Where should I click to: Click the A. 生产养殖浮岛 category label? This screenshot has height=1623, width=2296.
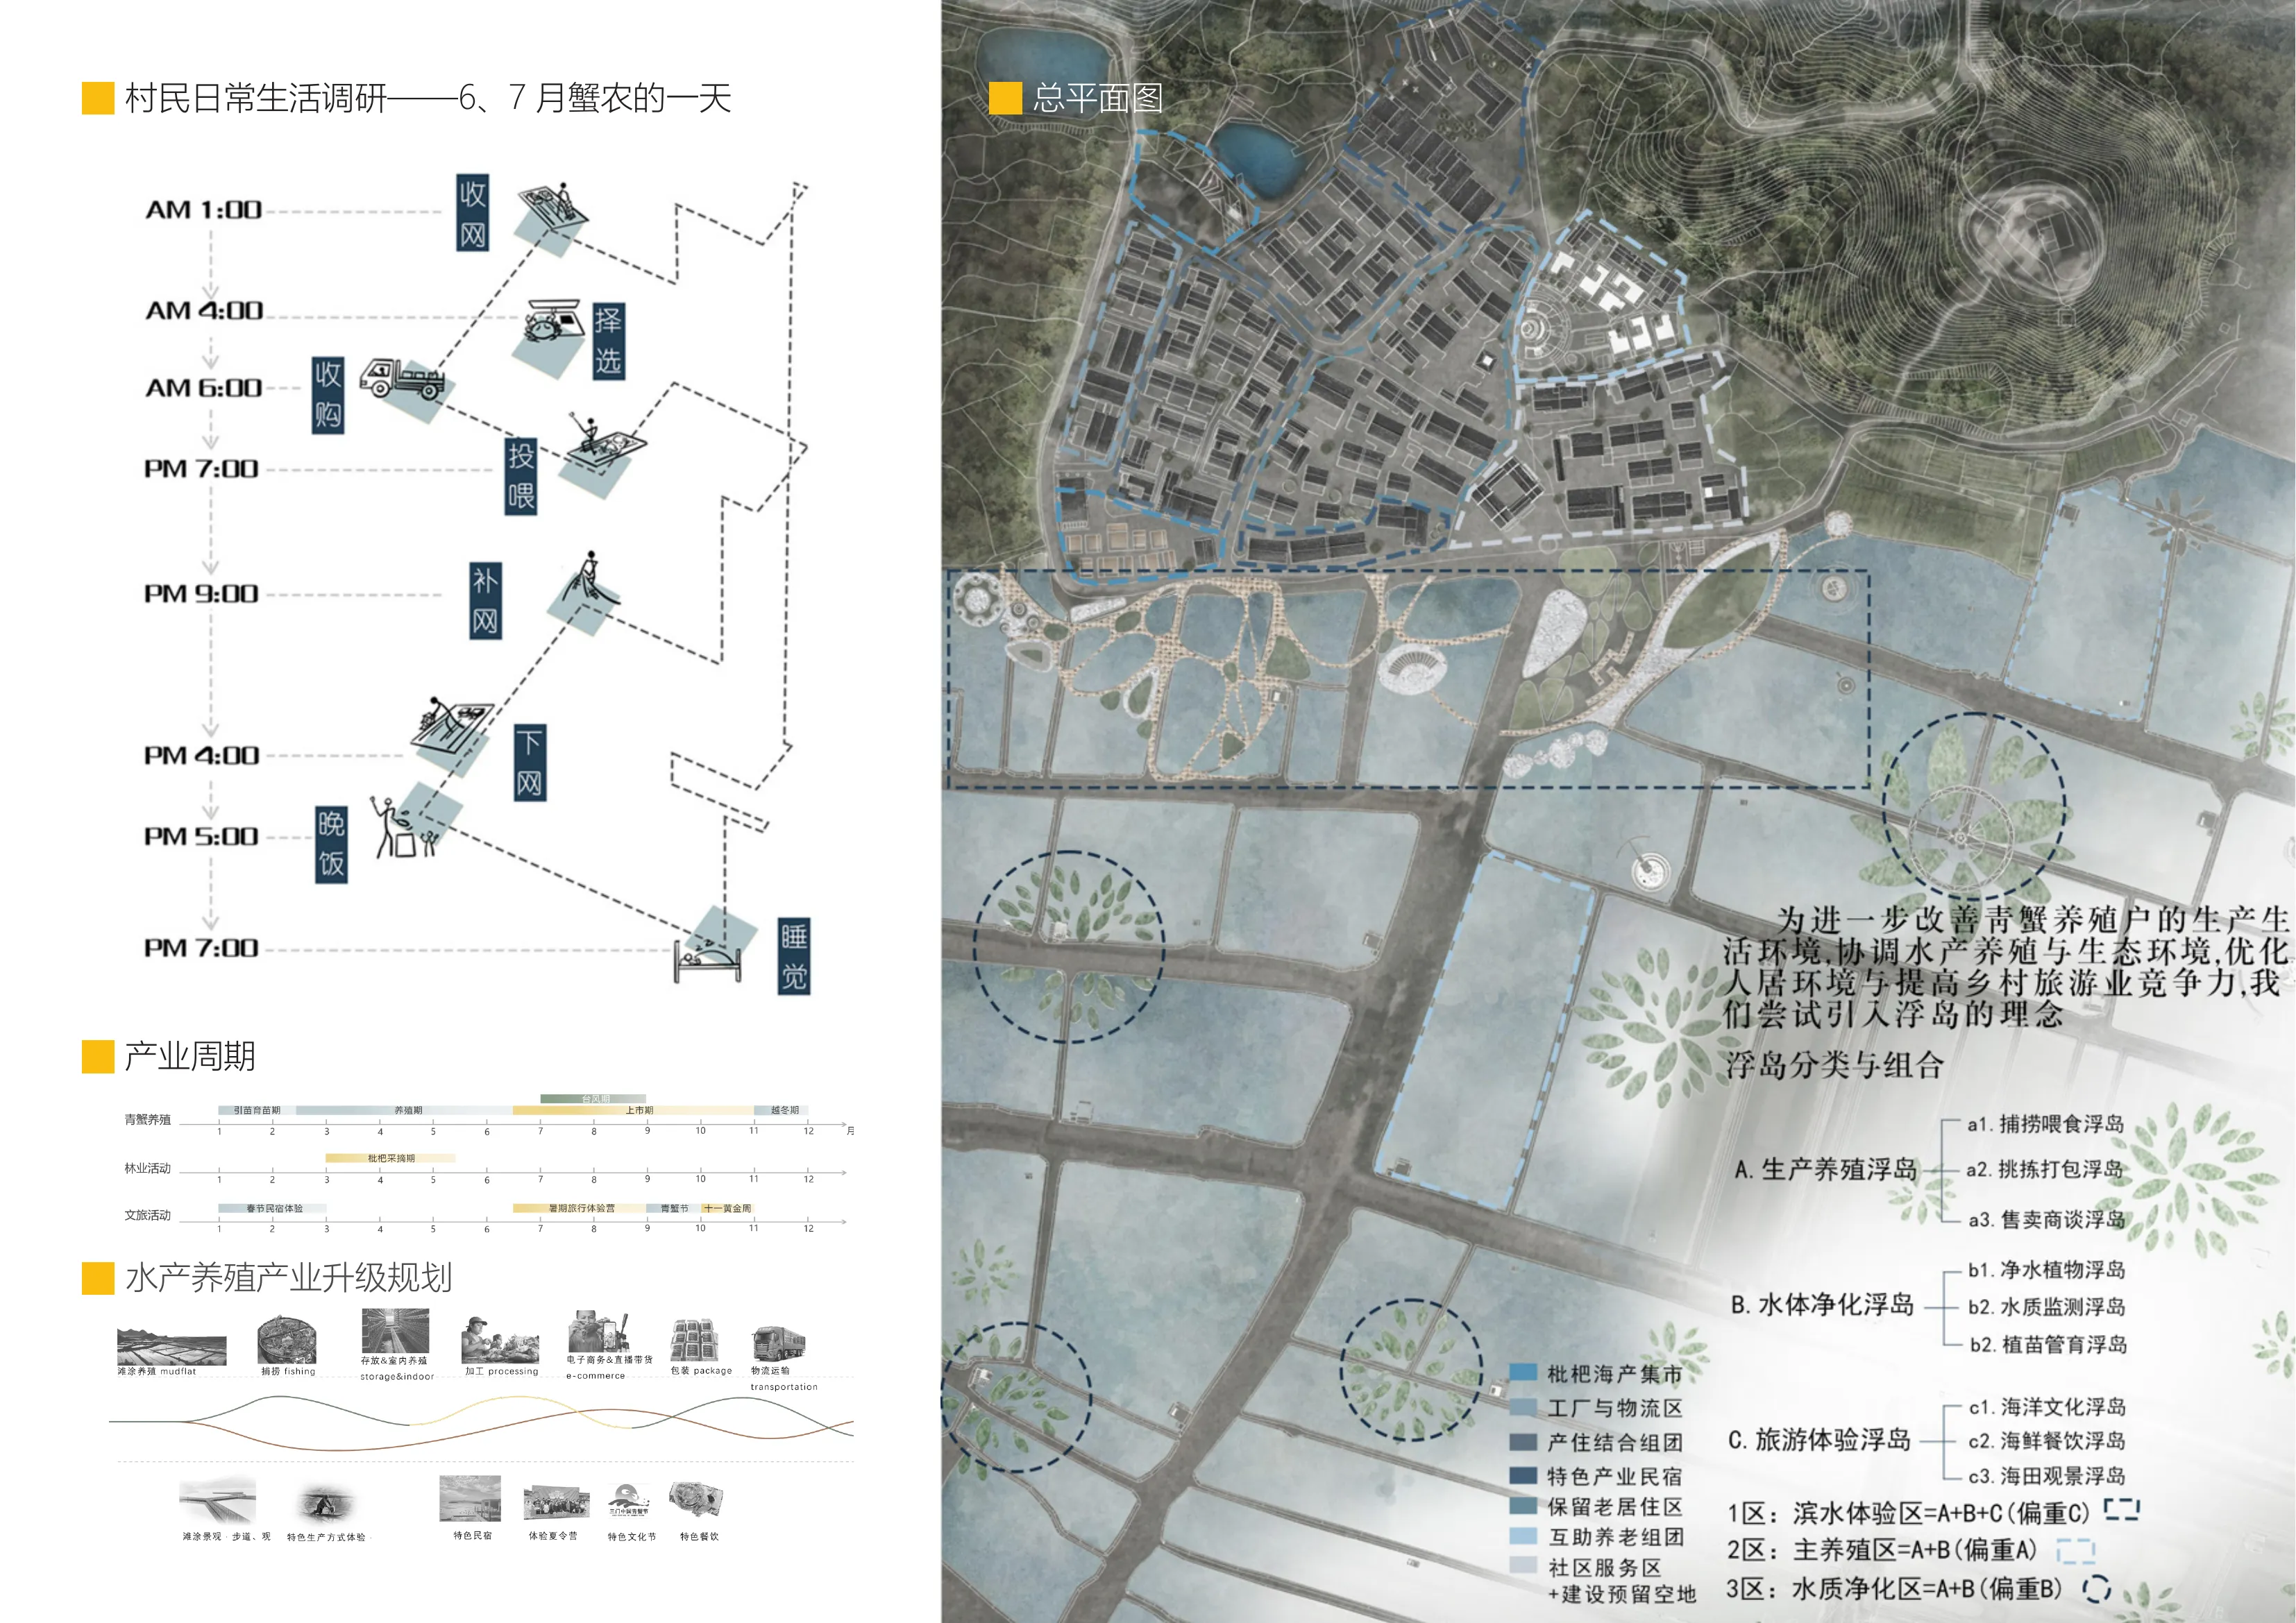pyautogui.click(x=1825, y=1169)
